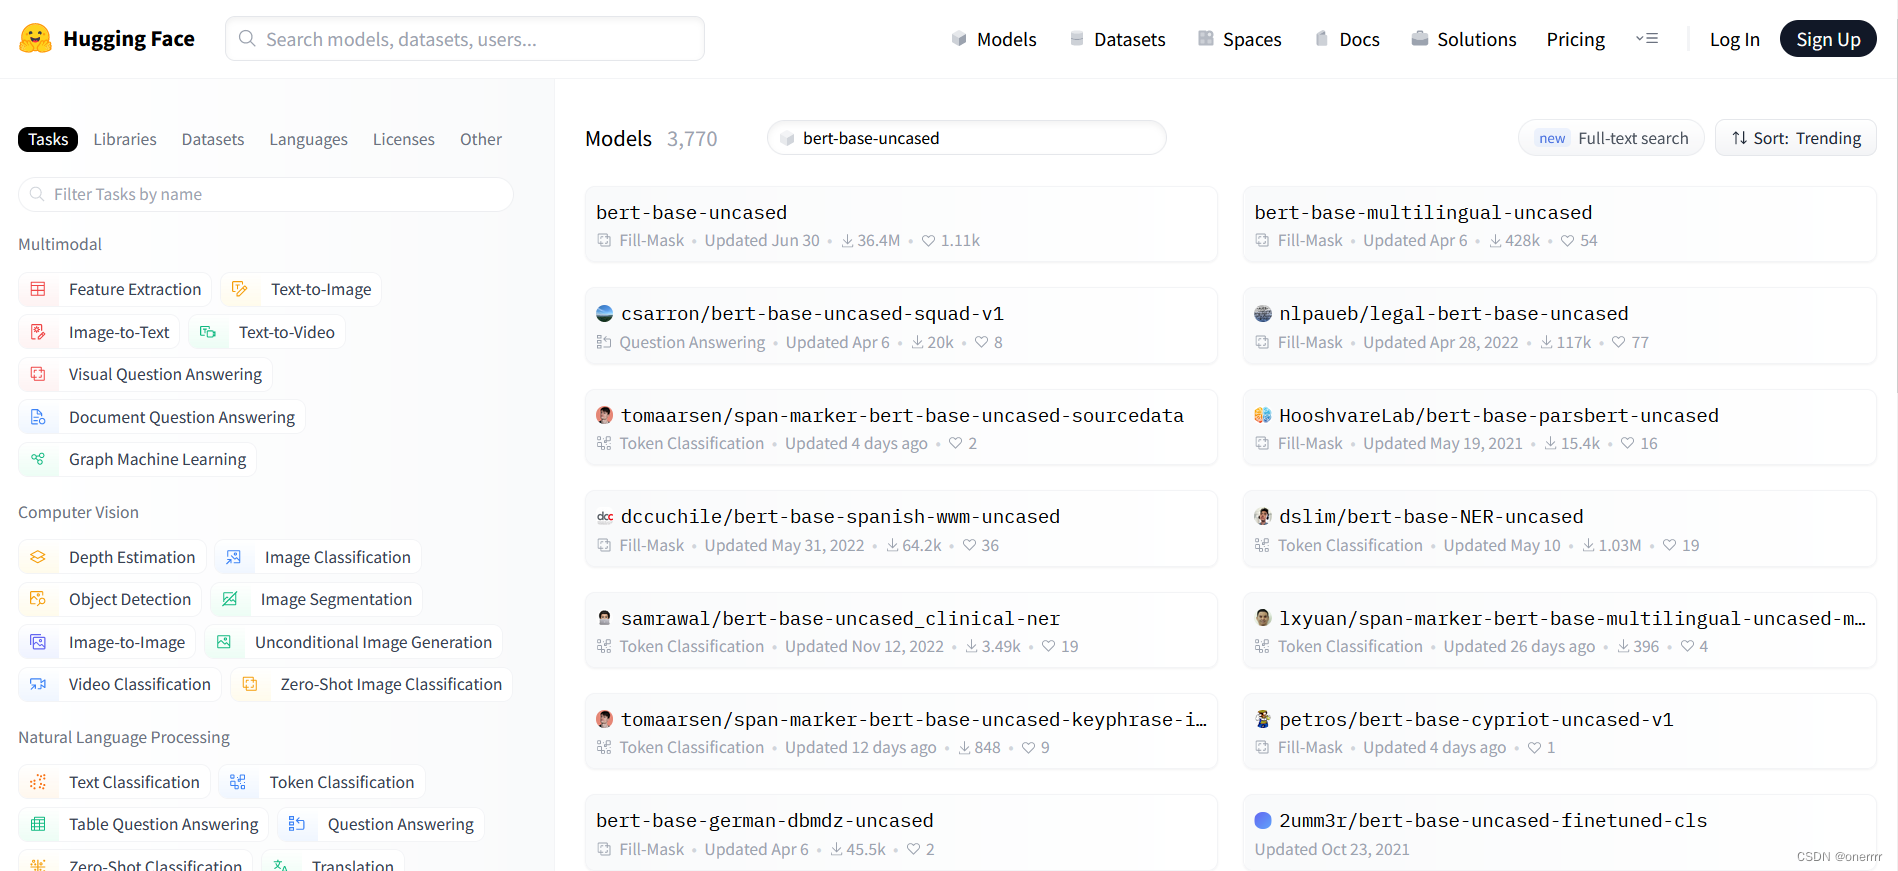Screen dimensions: 1898x871
Task: Open lxyuan span-marker multilingual model
Action: click(x=1559, y=631)
